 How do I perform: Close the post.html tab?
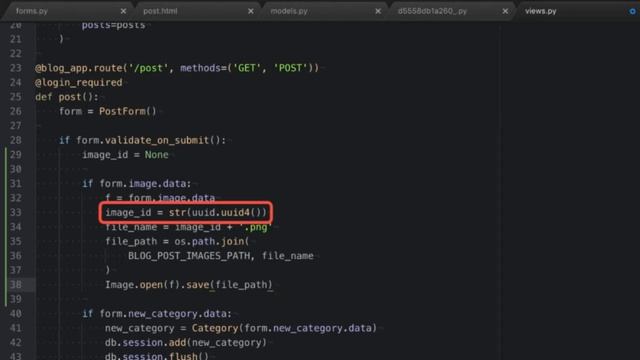point(251,11)
